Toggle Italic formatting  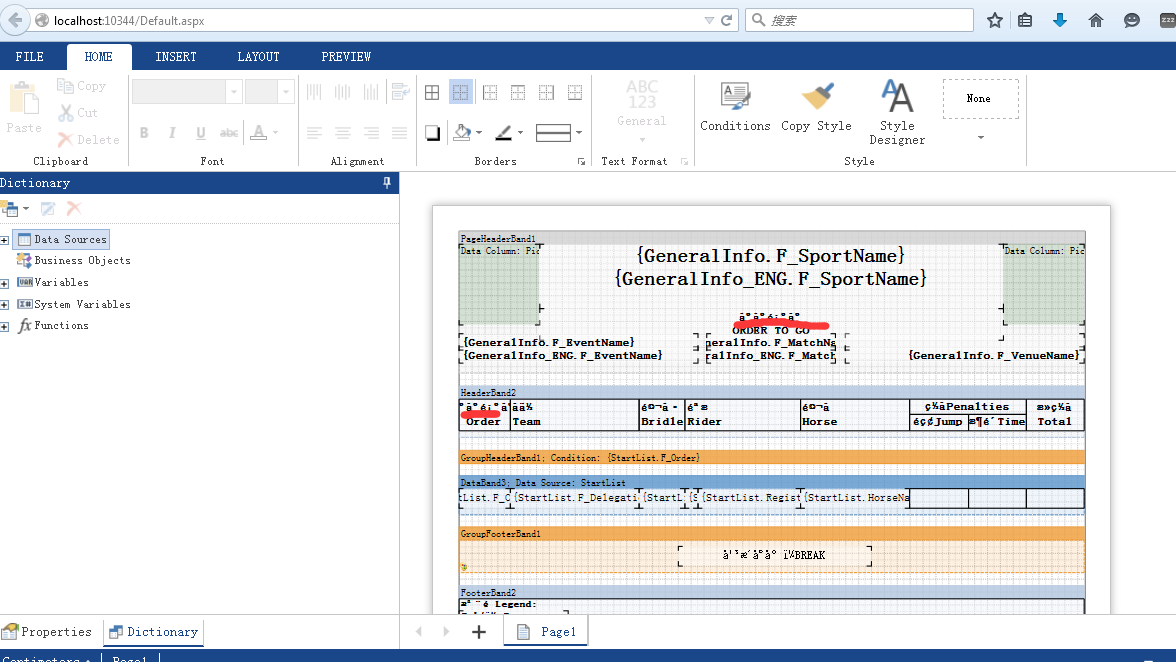pos(172,133)
